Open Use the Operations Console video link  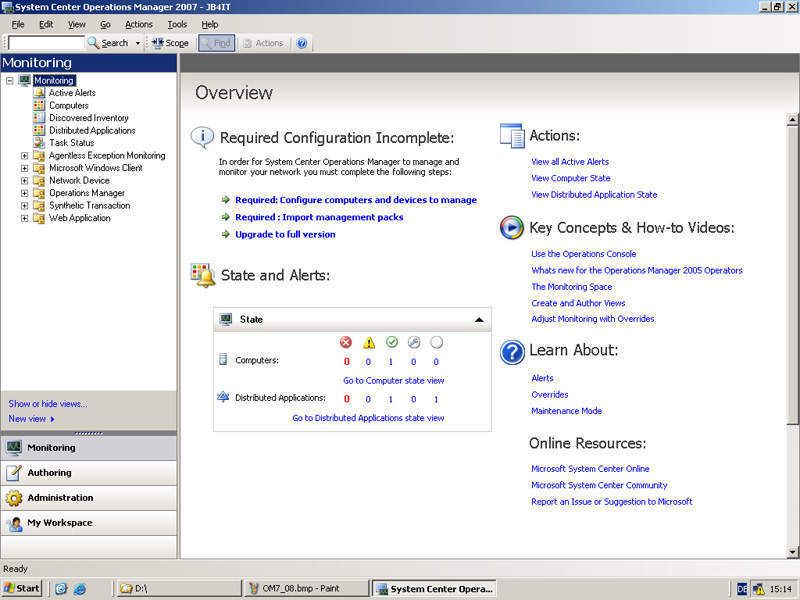click(584, 254)
